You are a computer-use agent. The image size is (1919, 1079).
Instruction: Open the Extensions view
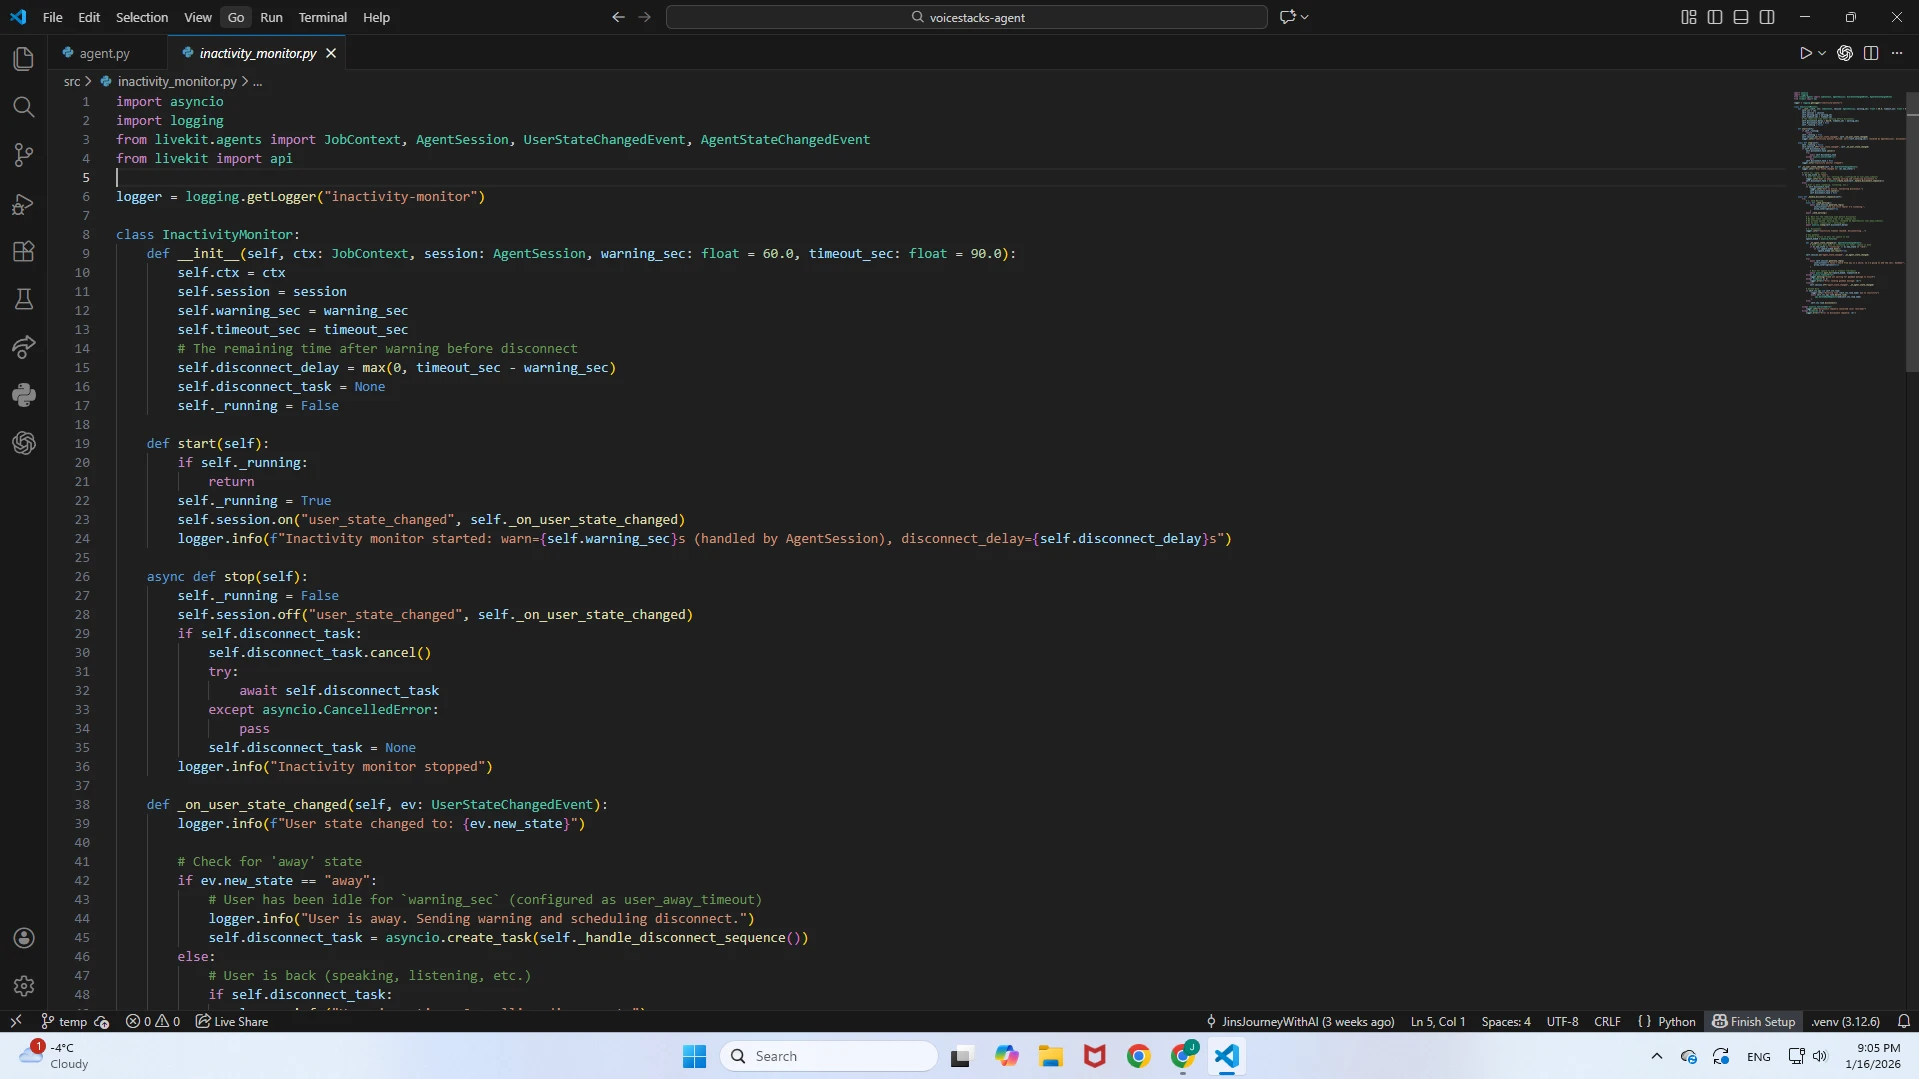pyautogui.click(x=24, y=252)
